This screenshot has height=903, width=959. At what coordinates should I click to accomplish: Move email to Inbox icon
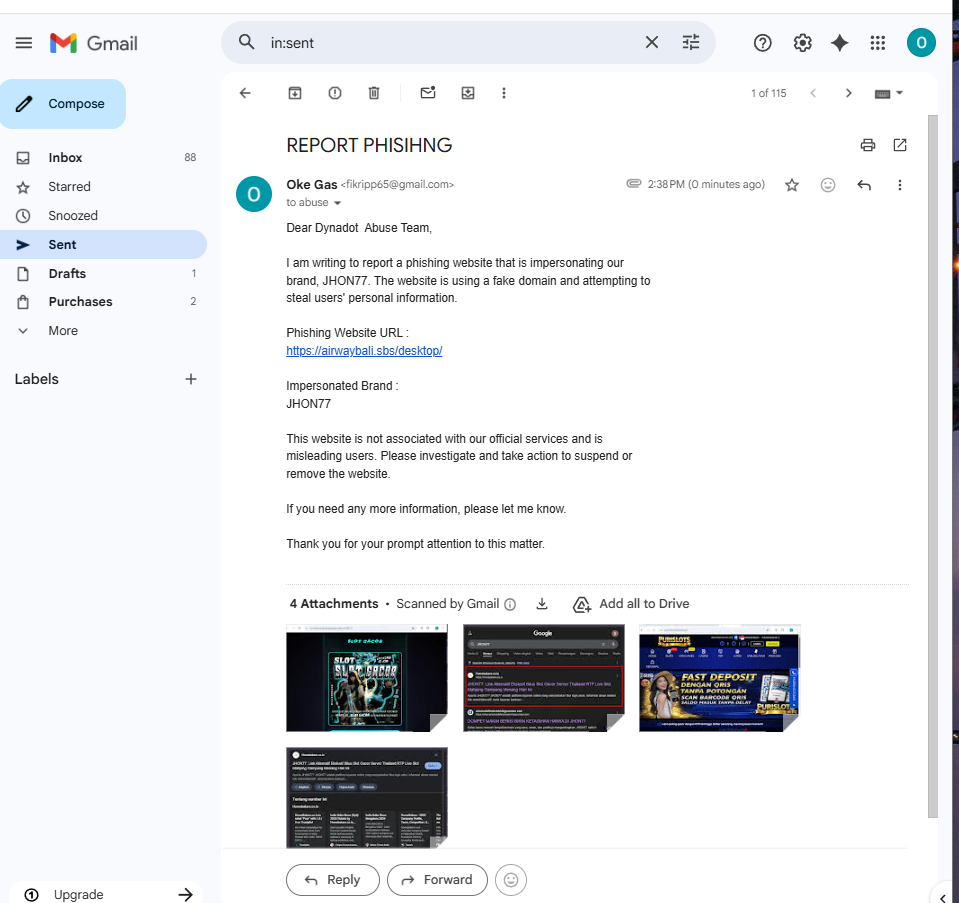click(x=468, y=93)
